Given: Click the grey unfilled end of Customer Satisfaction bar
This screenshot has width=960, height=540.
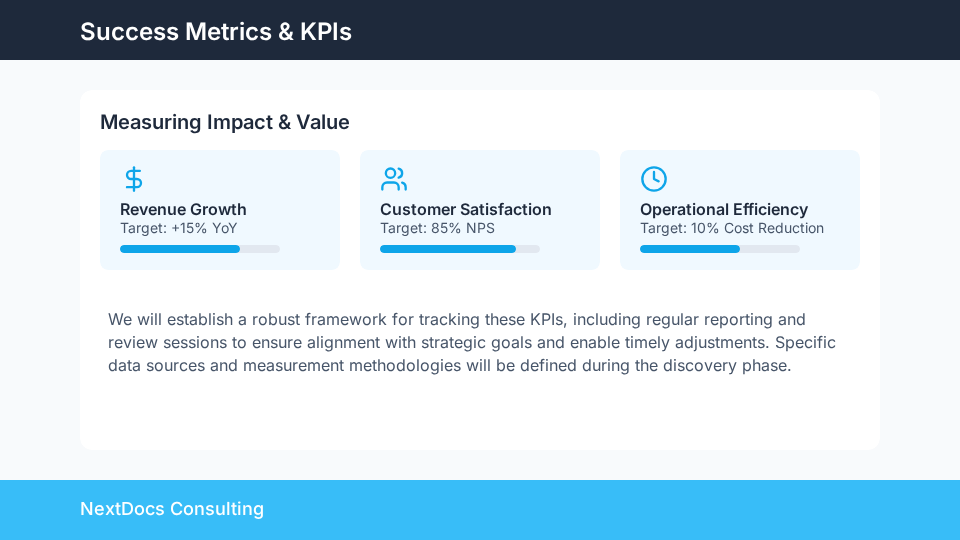Looking at the screenshot, I should (528, 249).
